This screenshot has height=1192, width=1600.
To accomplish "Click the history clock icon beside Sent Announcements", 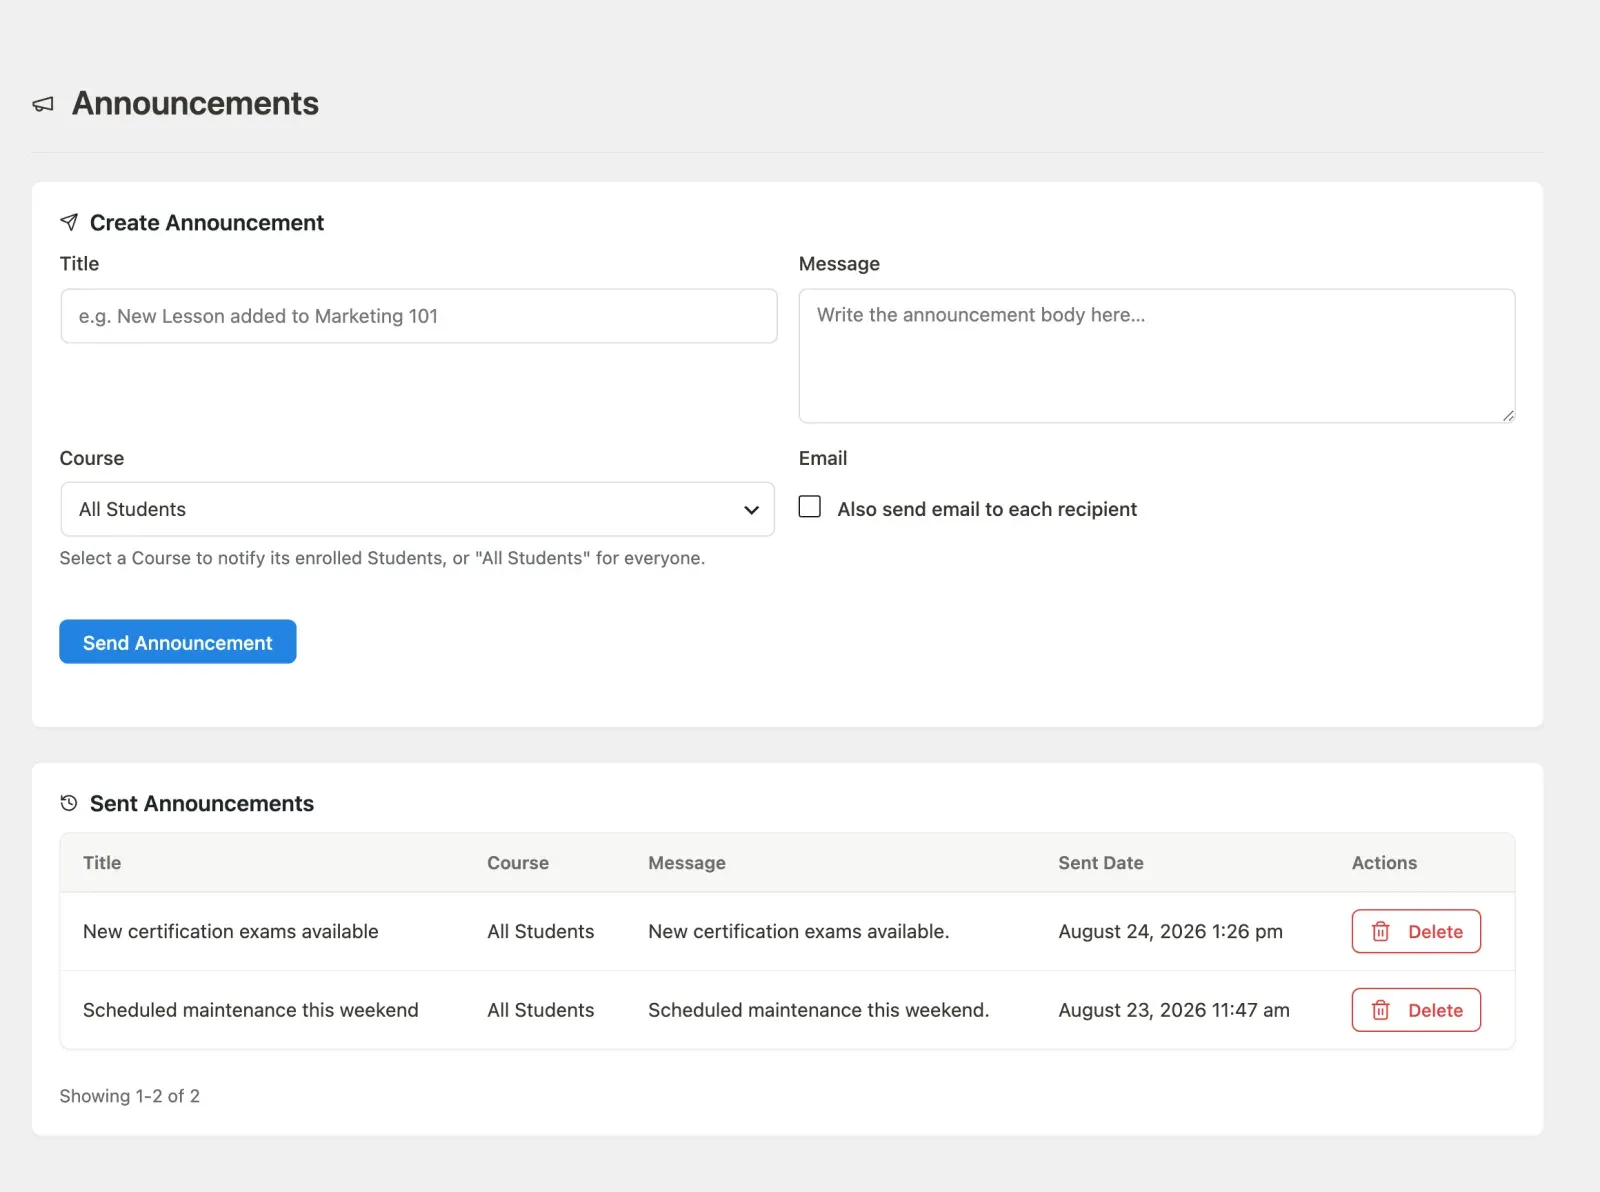I will click(x=69, y=803).
